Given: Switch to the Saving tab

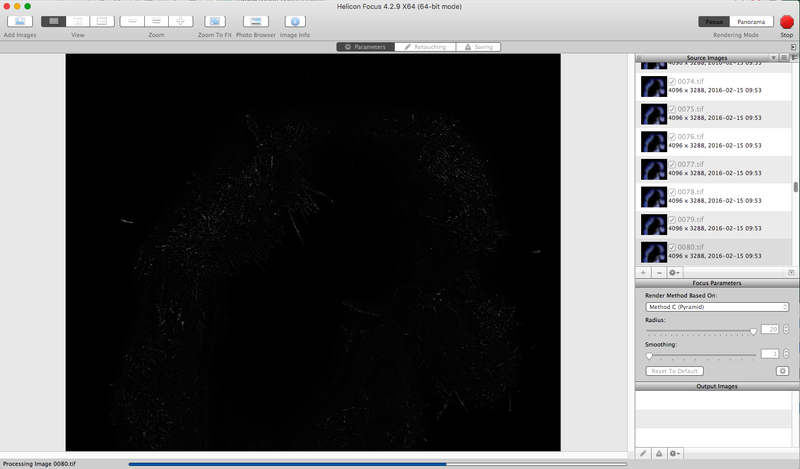Looking at the screenshot, I should click(x=479, y=47).
